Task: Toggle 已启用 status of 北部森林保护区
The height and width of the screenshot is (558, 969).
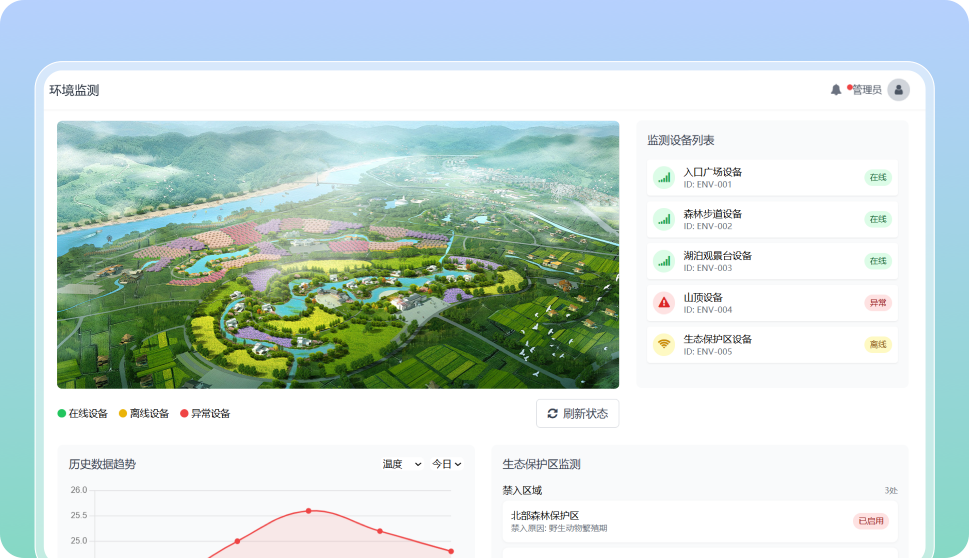Action: click(870, 521)
